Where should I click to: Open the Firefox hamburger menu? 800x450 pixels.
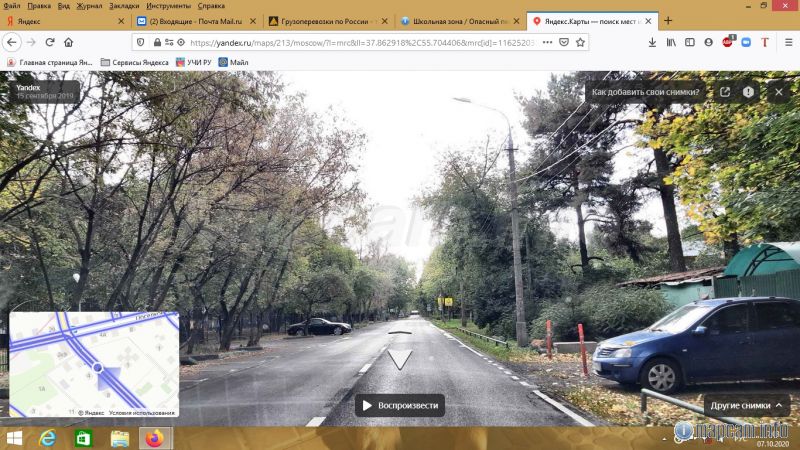(x=787, y=42)
